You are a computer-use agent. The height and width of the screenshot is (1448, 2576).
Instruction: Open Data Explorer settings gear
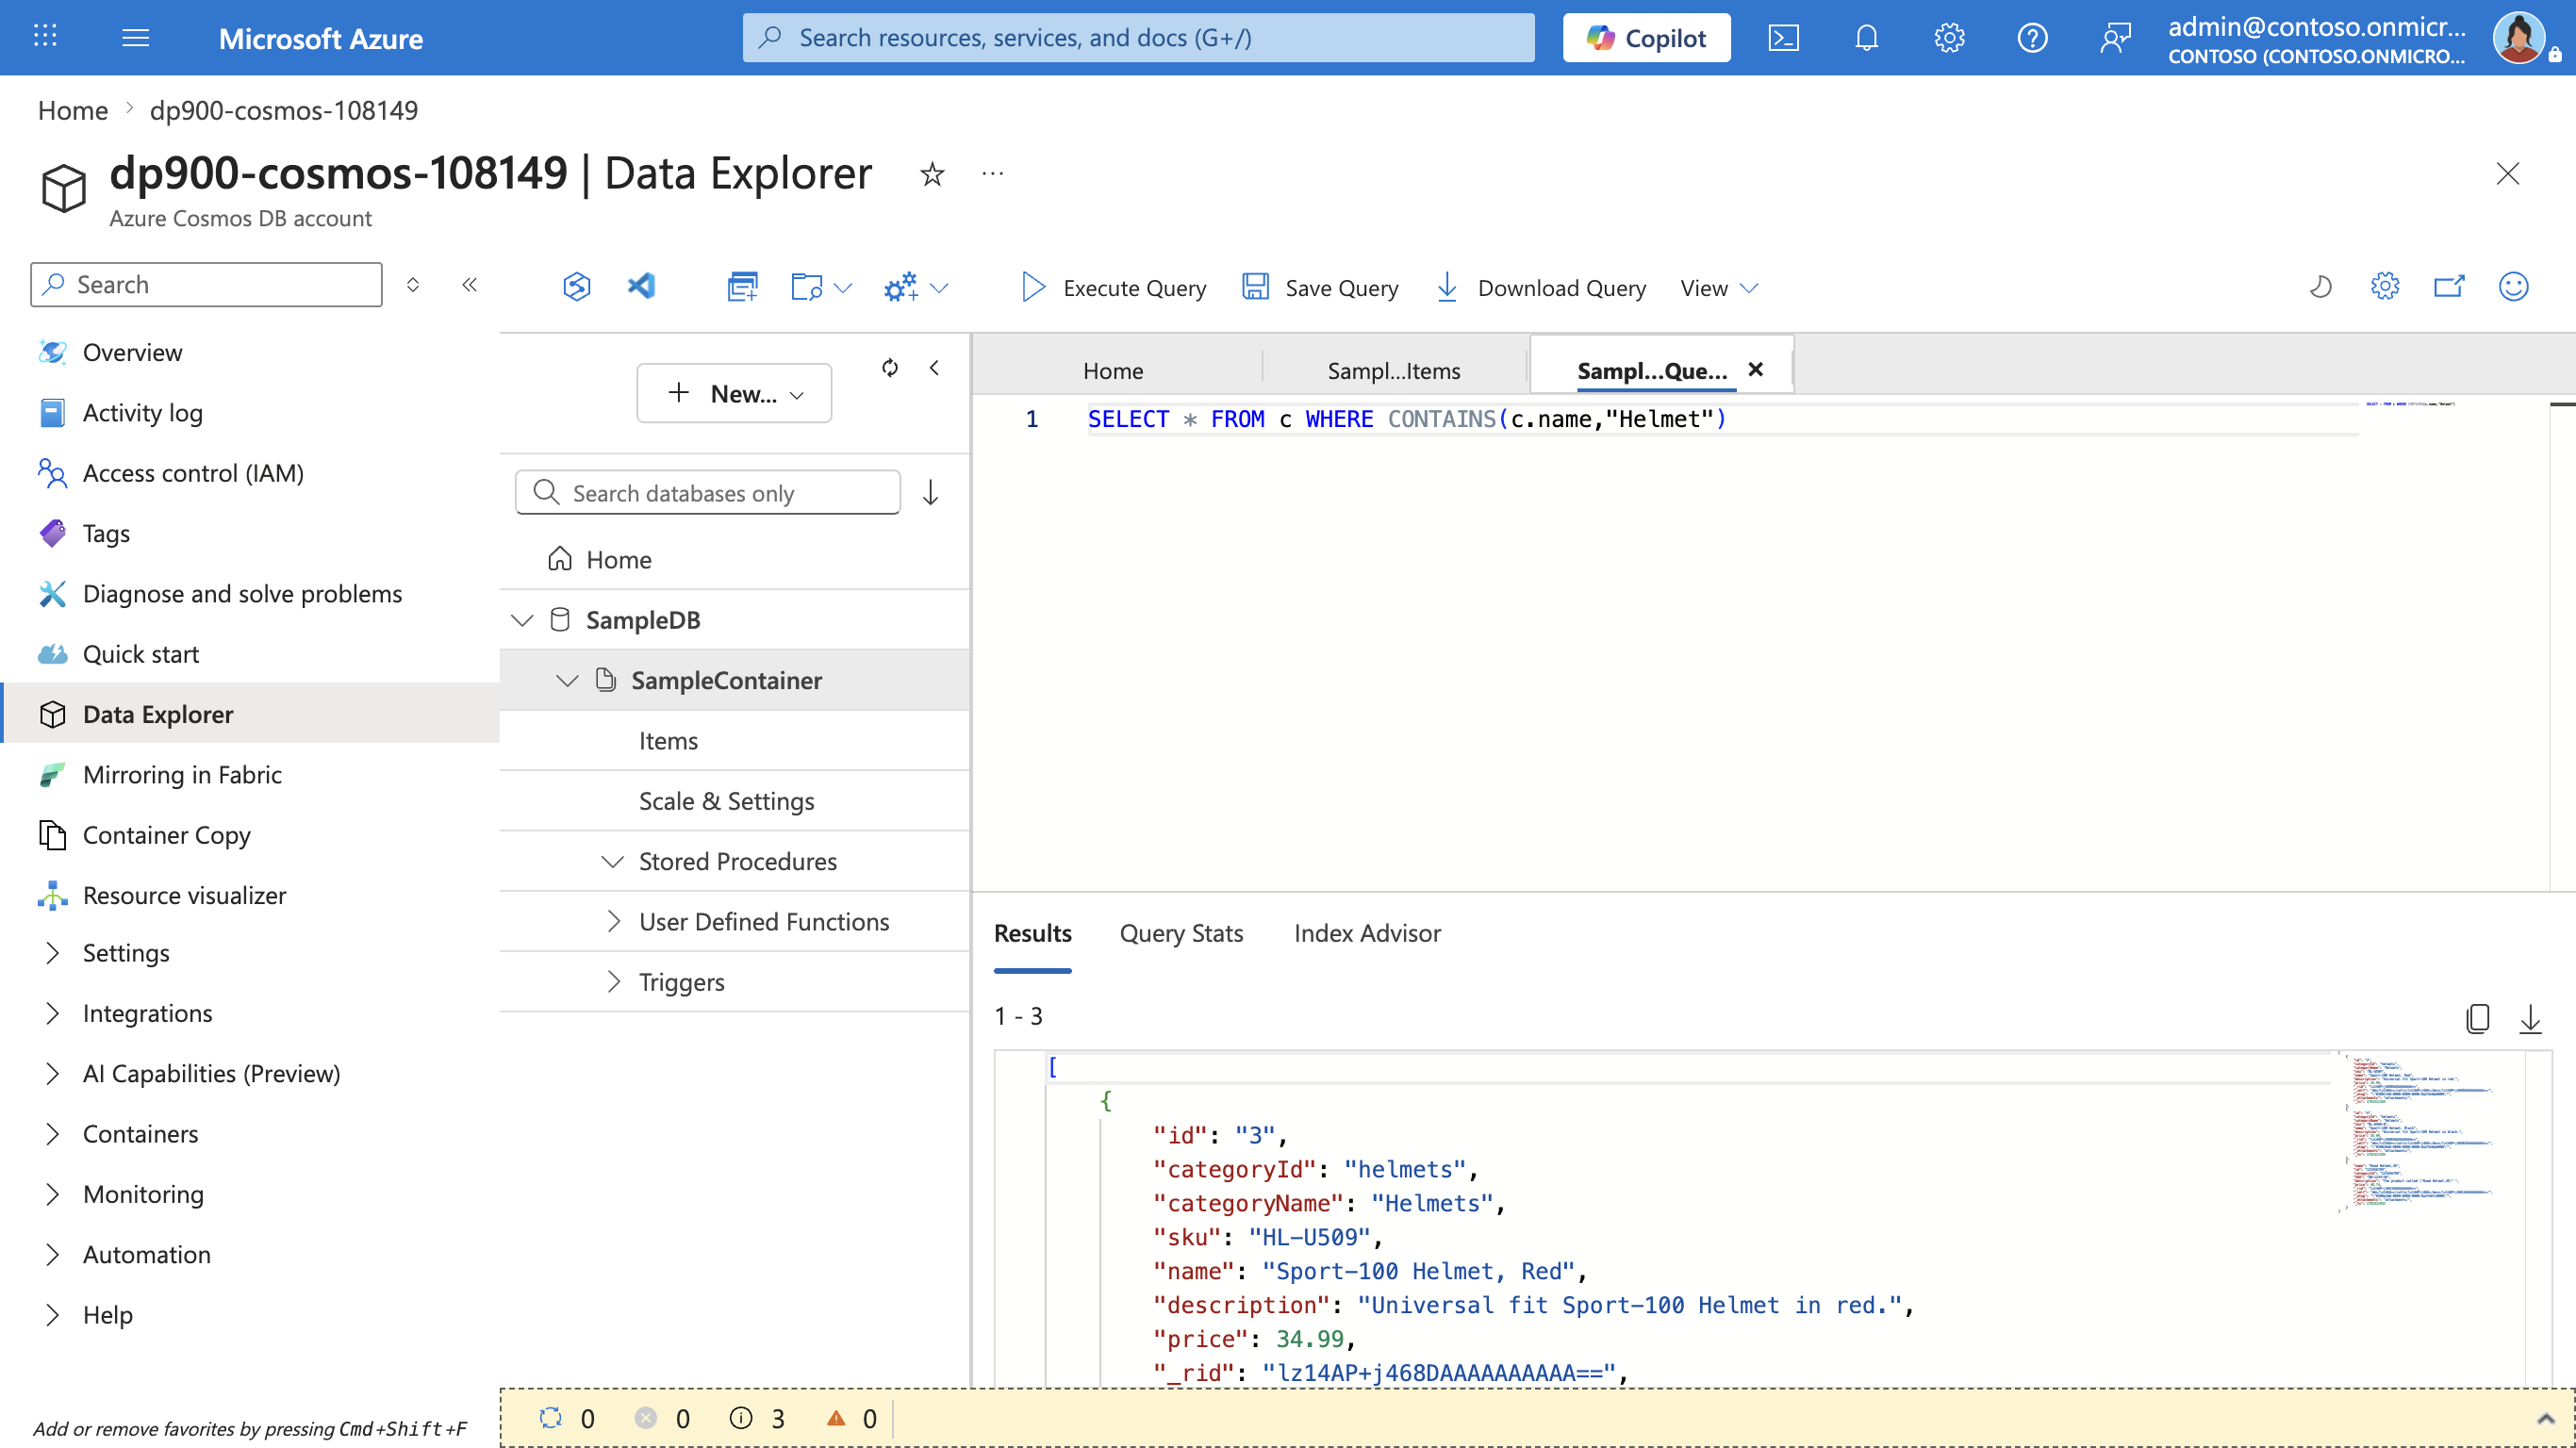(2385, 287)
